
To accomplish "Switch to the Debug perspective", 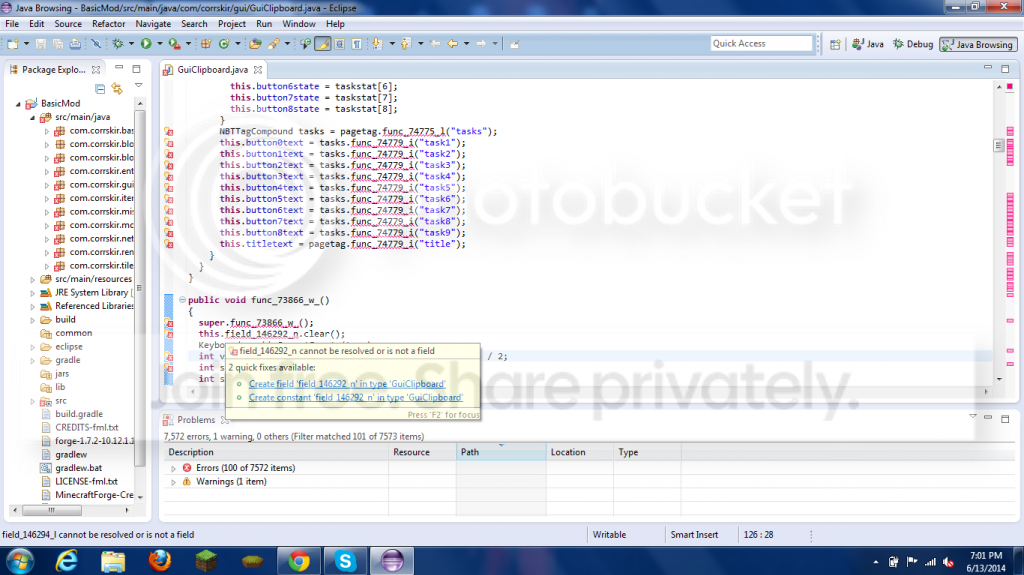I will tap(912, 44).
